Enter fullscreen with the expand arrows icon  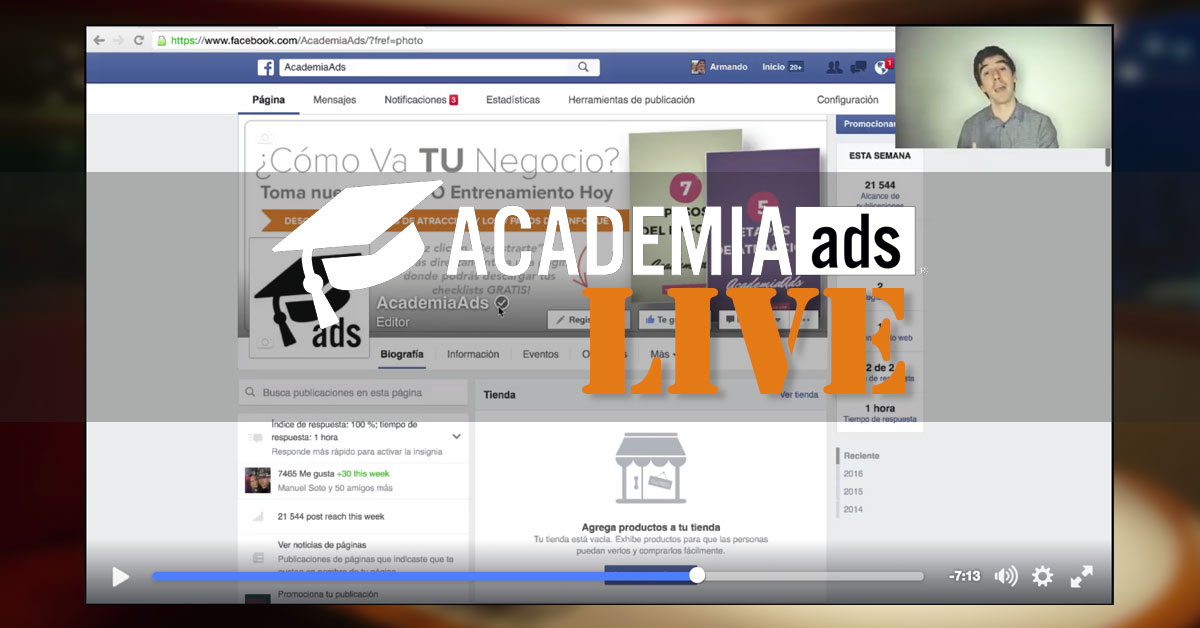pos(1082,576)
